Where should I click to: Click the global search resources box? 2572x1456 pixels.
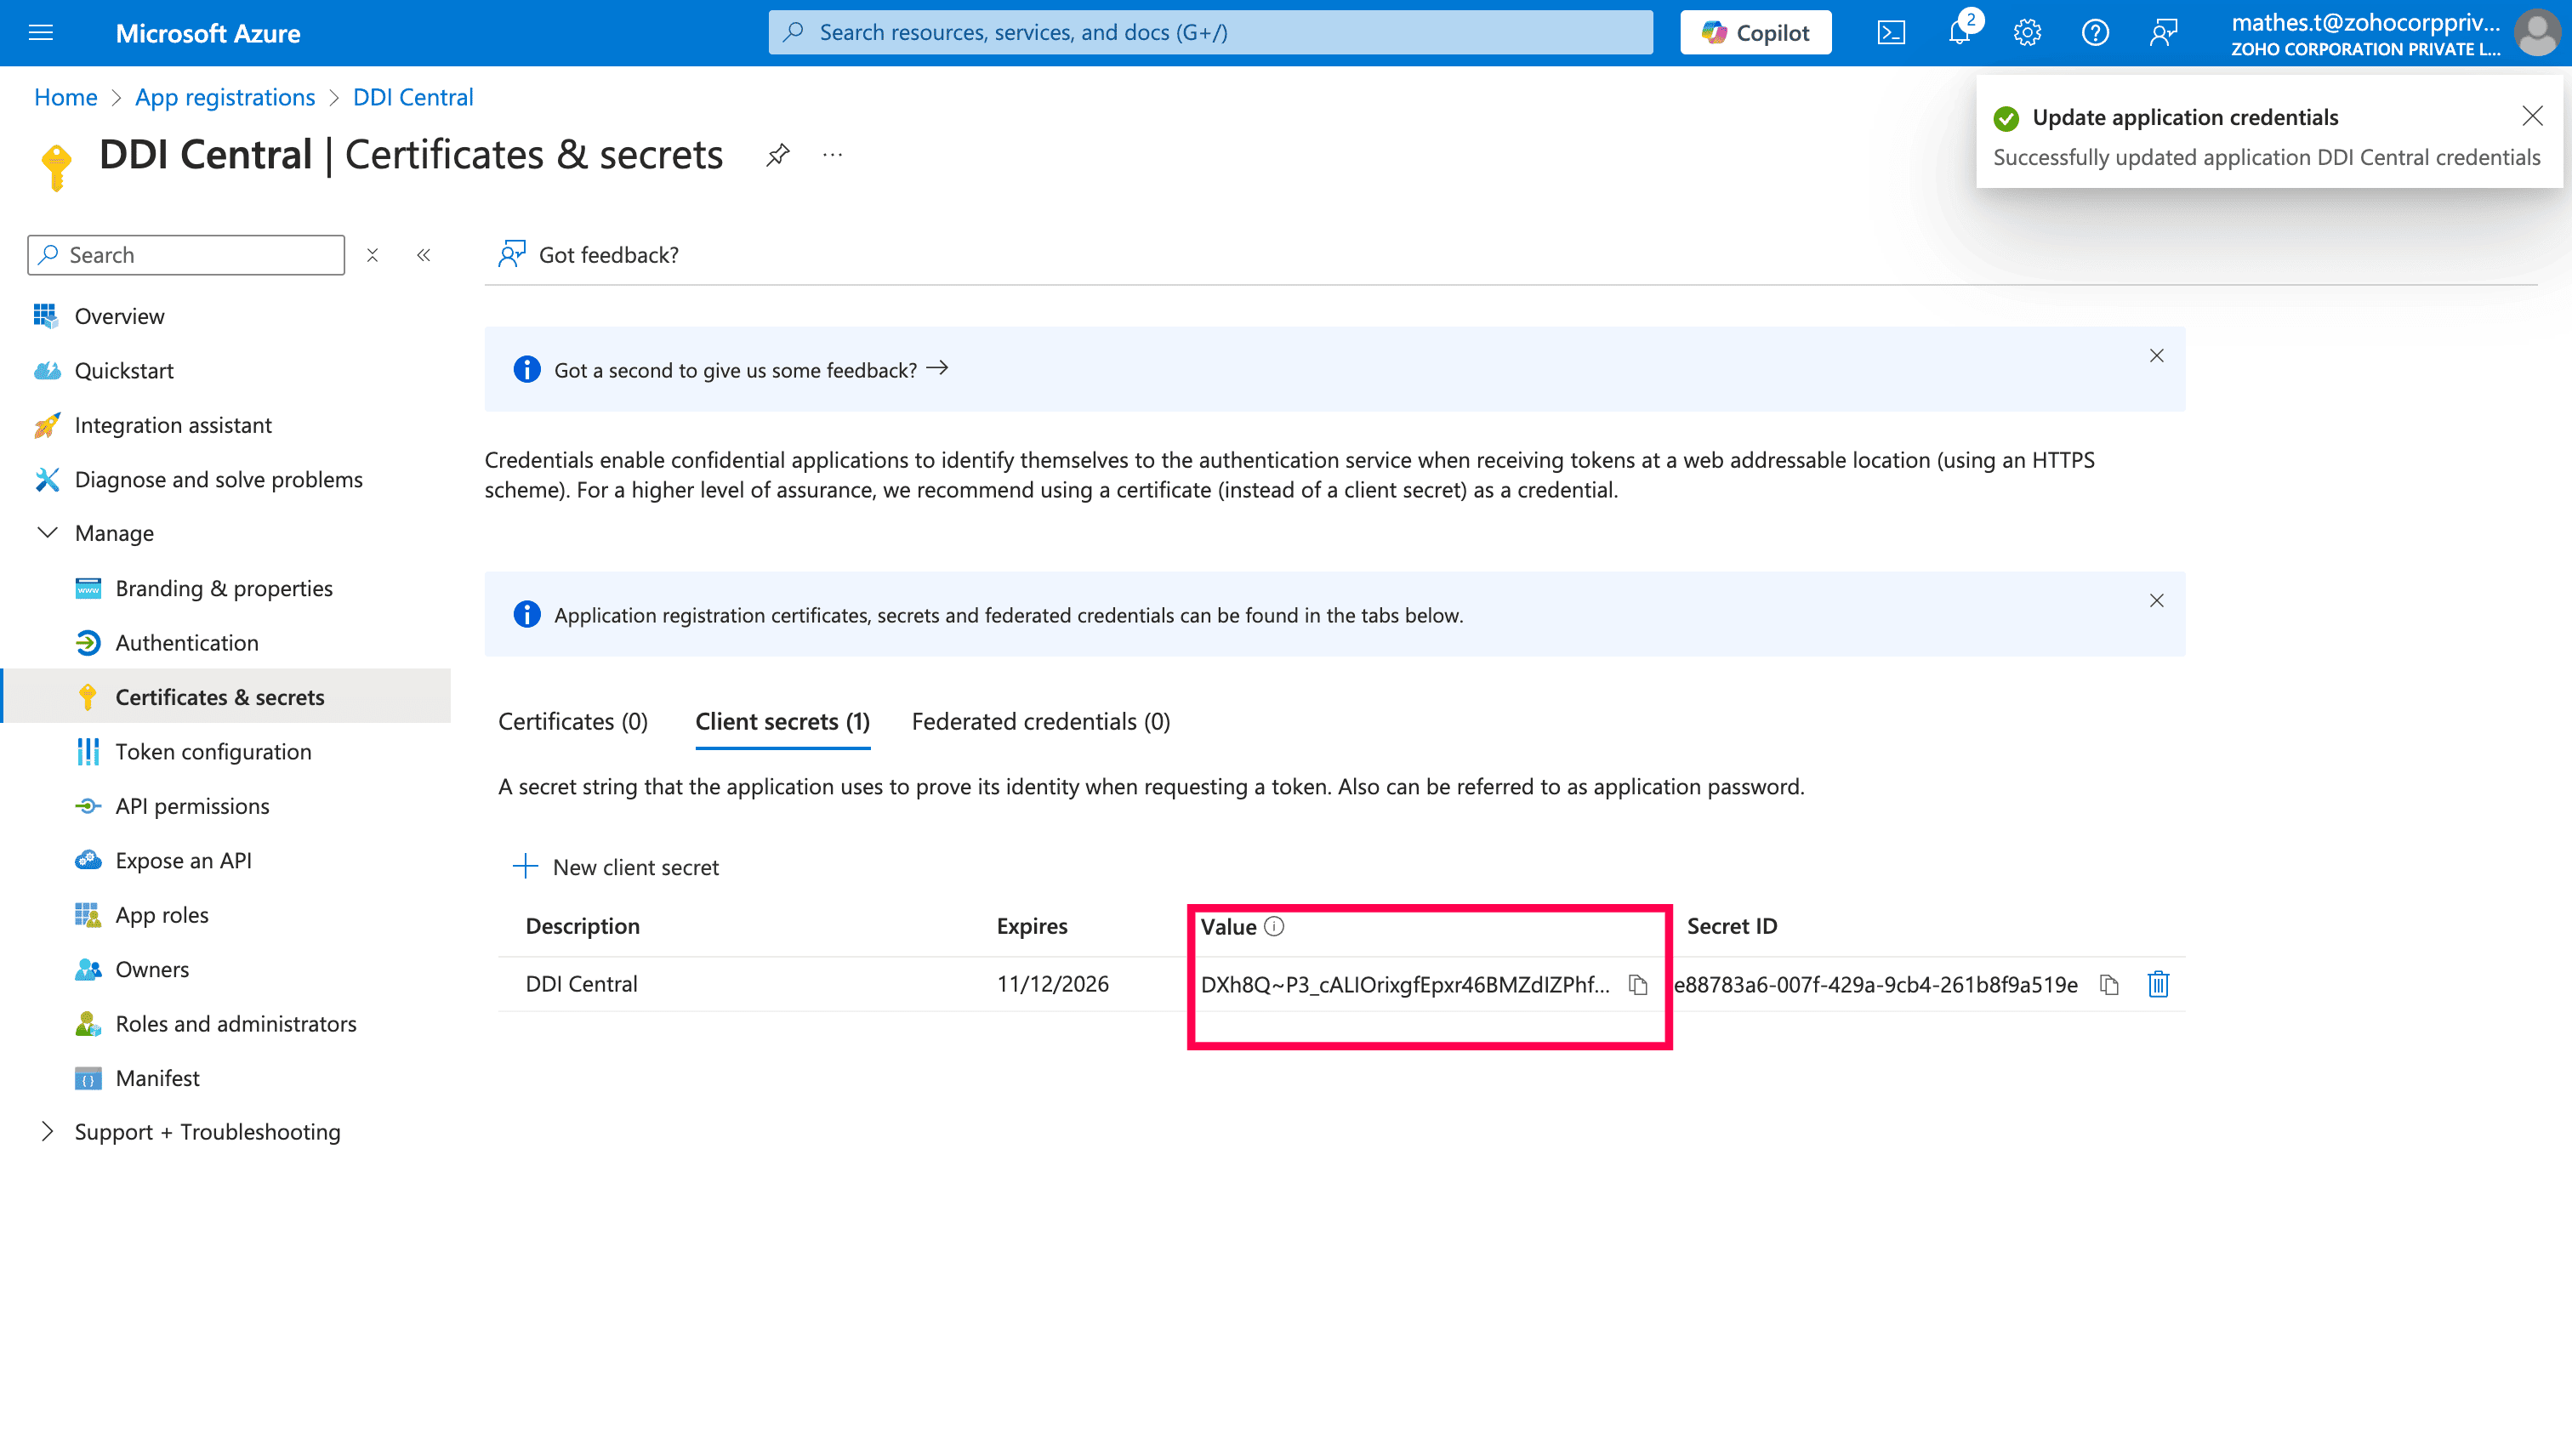tap(1210, 33)
